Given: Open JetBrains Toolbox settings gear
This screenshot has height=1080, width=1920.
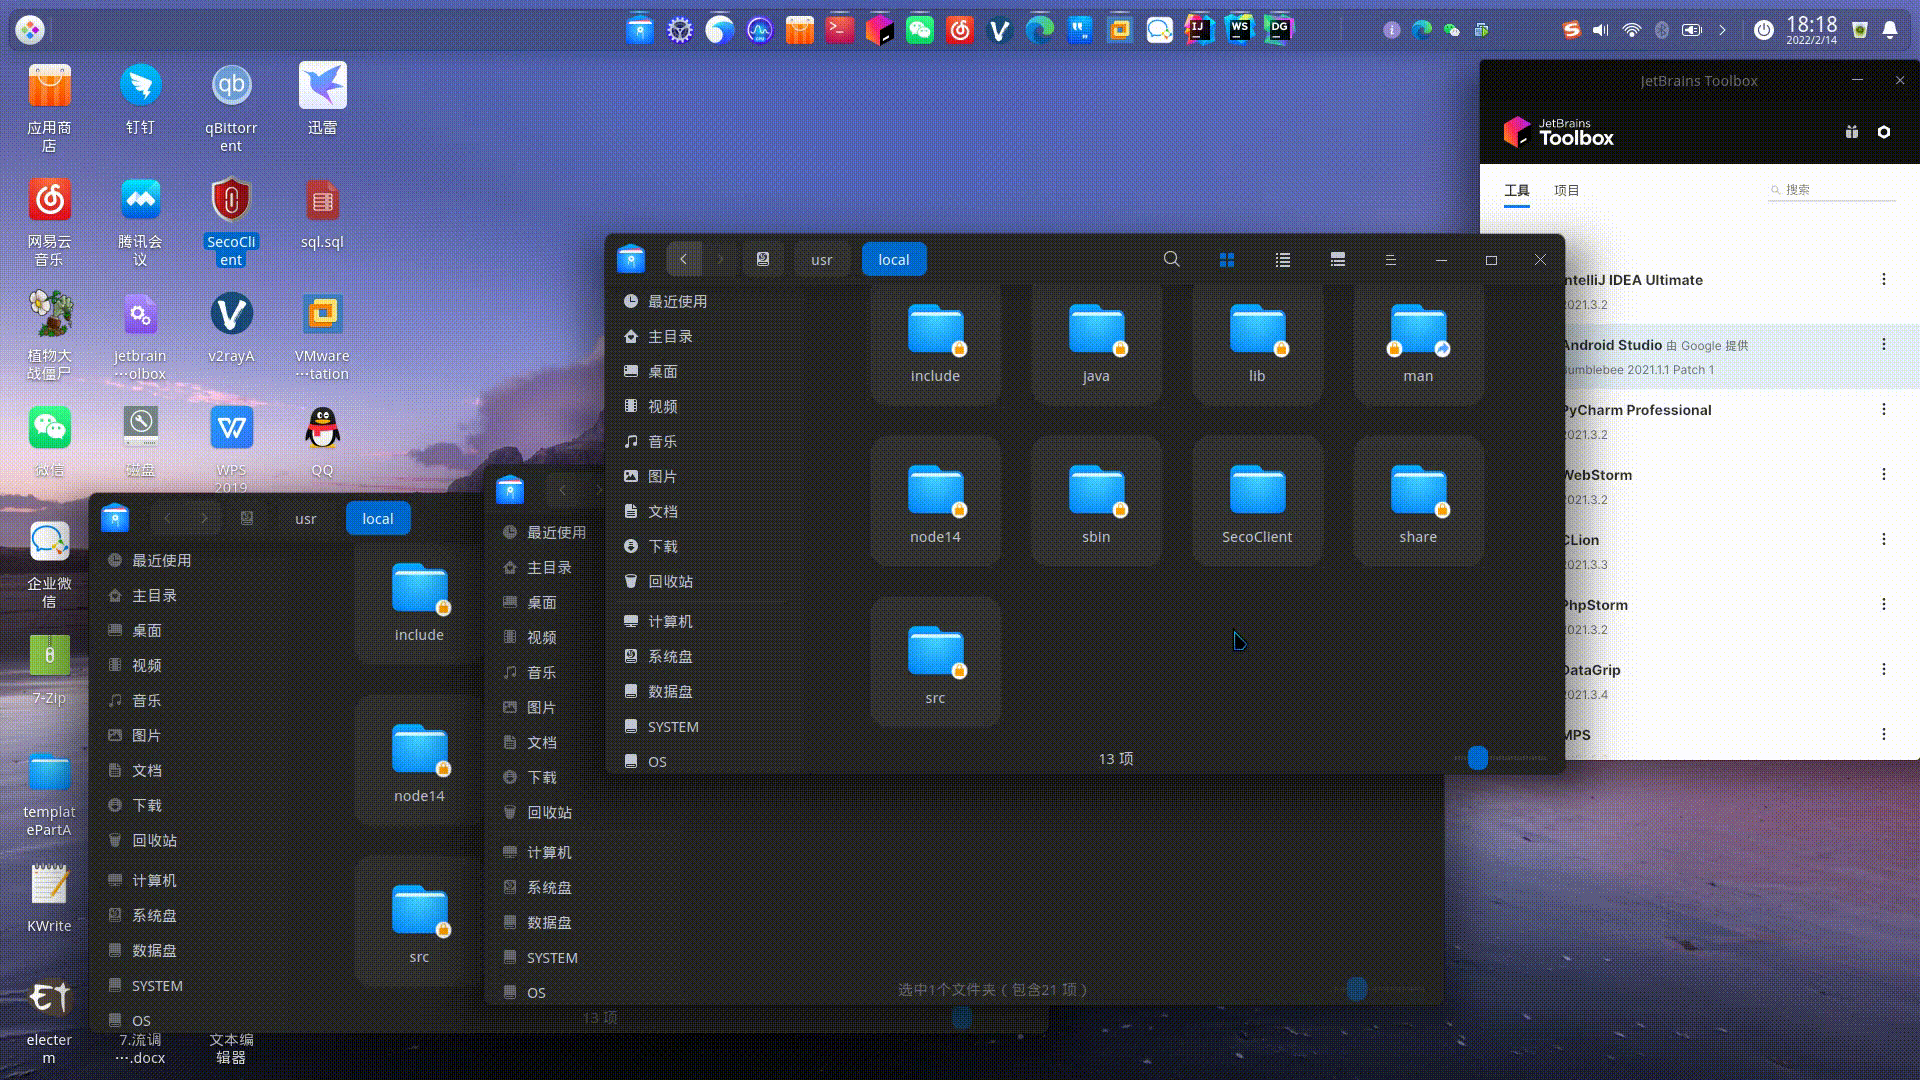Looking at the screenshot, I should (x=1884, y=131).
